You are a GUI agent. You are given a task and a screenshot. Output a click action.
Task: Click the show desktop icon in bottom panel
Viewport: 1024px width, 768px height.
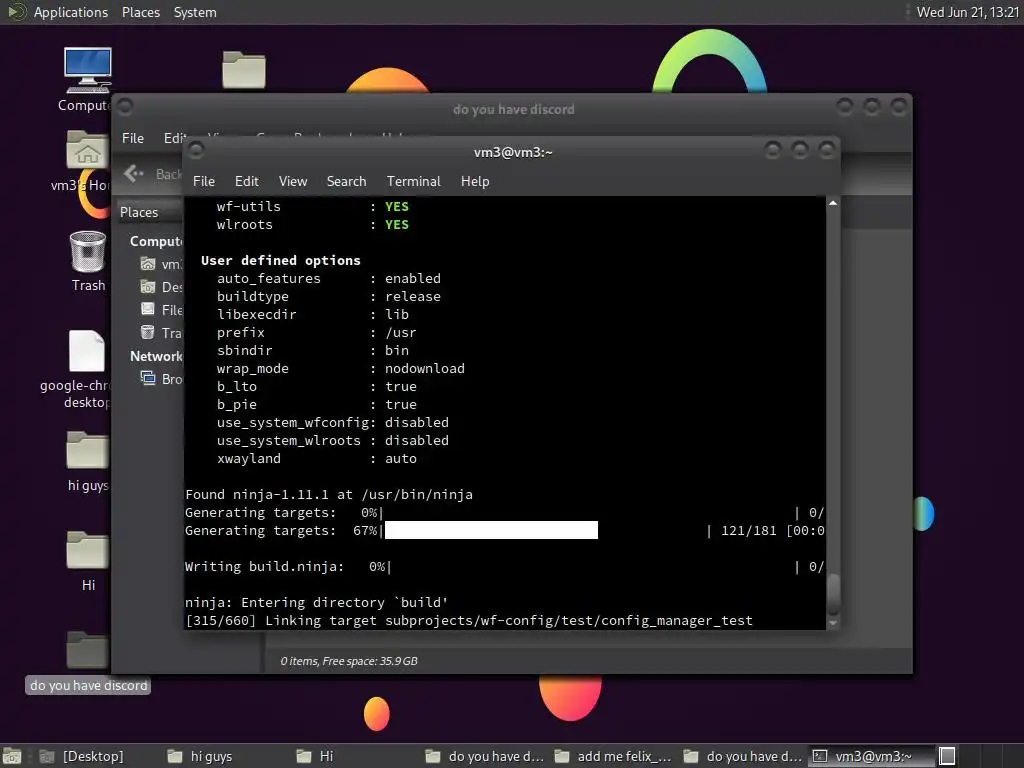tap(12, 756)
